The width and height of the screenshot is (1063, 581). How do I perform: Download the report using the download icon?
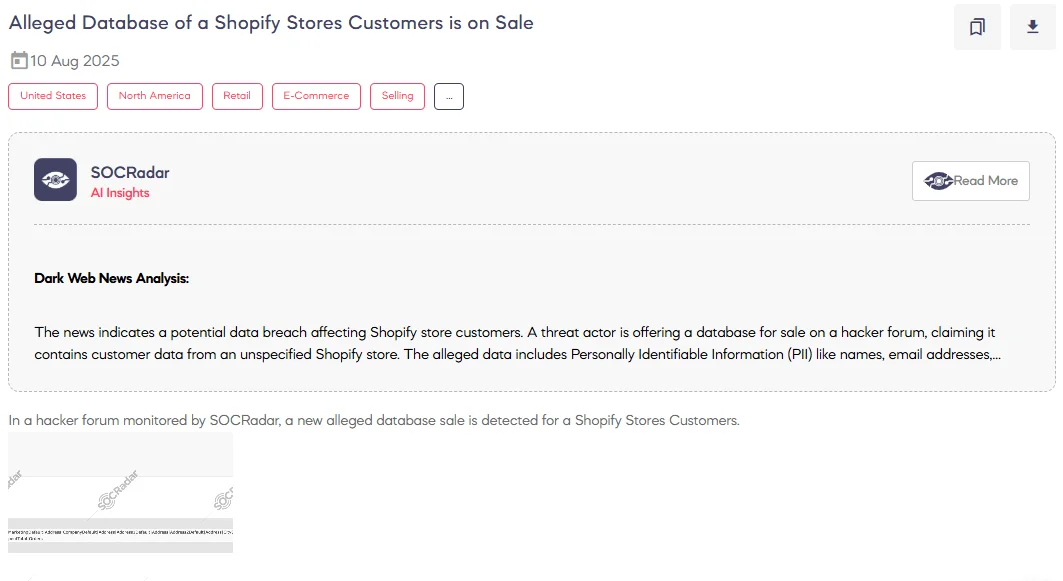coord(1032,27)
